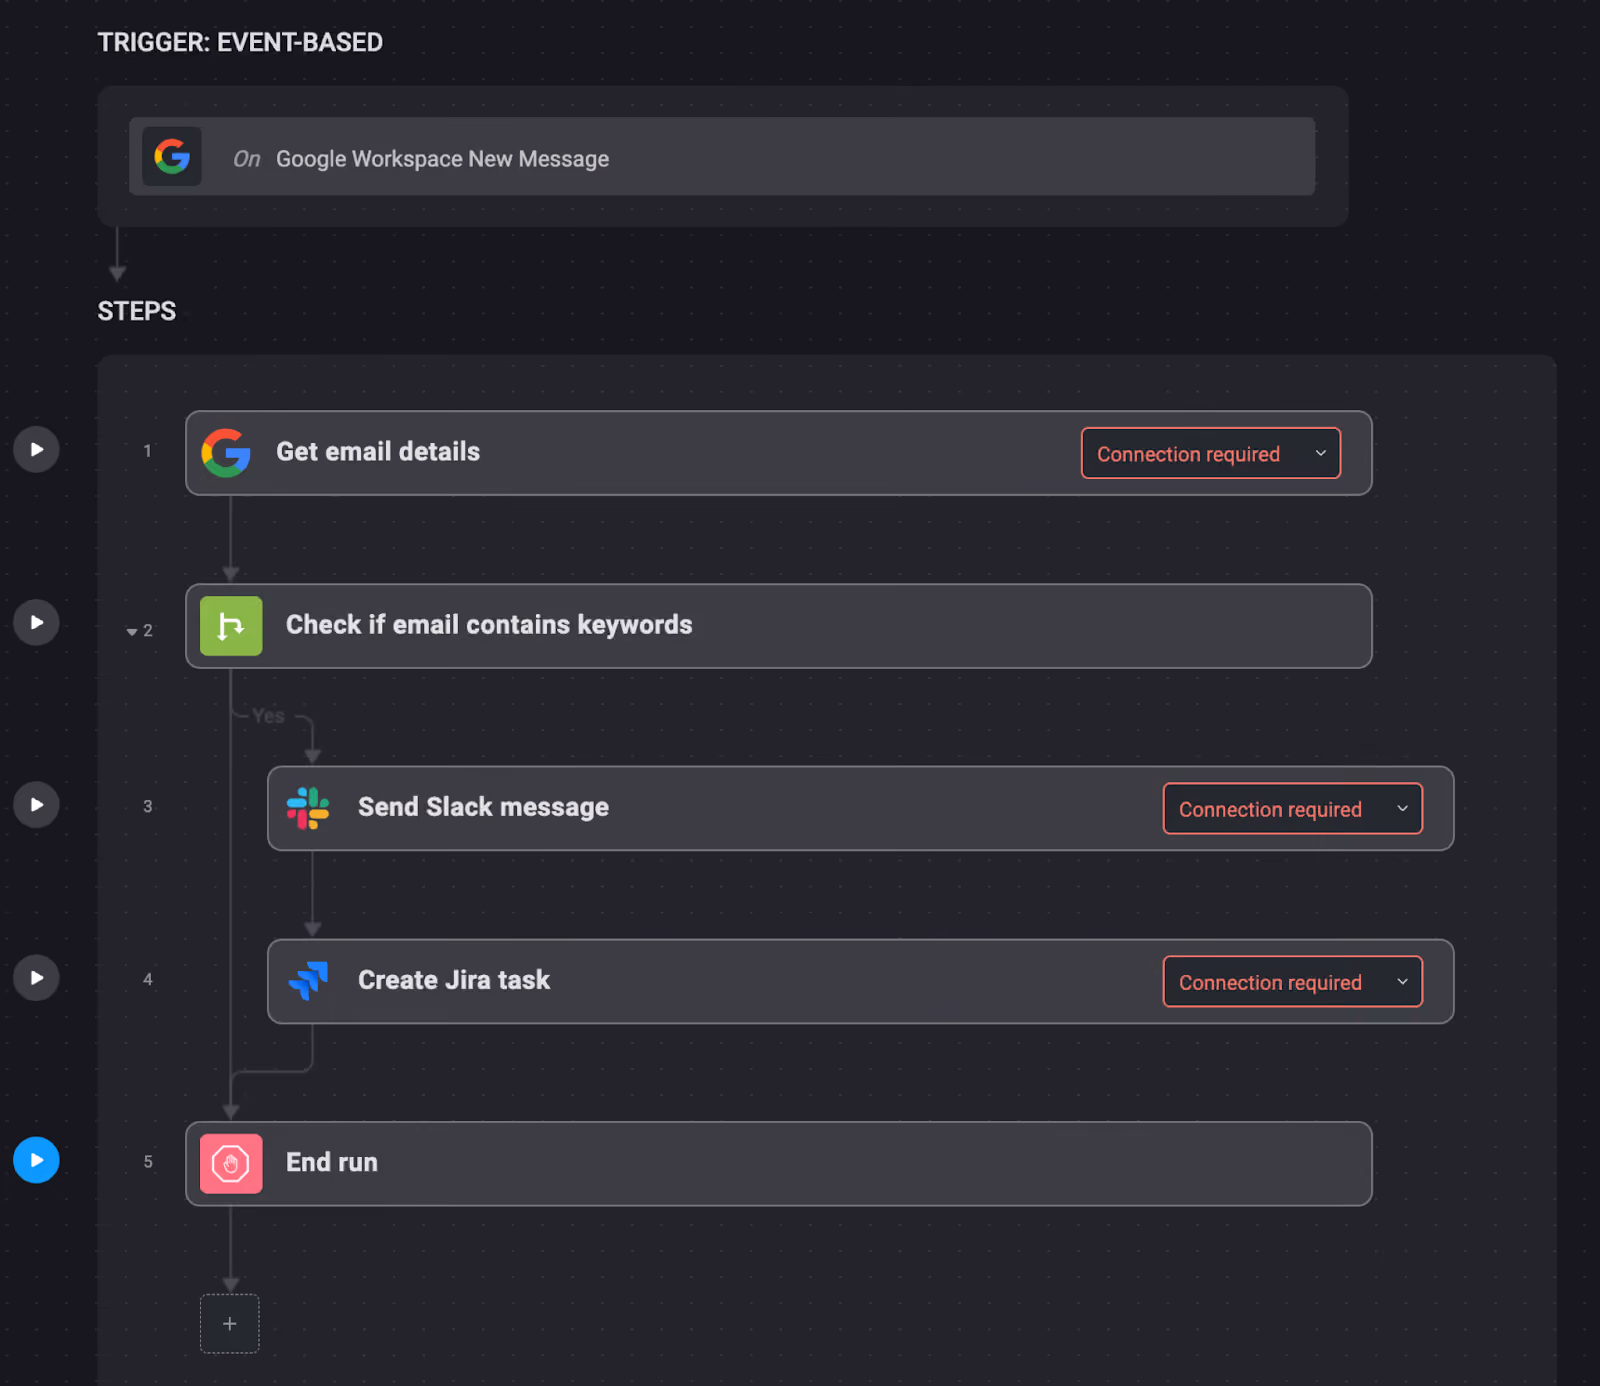Screen dimensions: 1600x1386
Task: Open the Jira step Connection required dropdown
Action: point(1293,982)
